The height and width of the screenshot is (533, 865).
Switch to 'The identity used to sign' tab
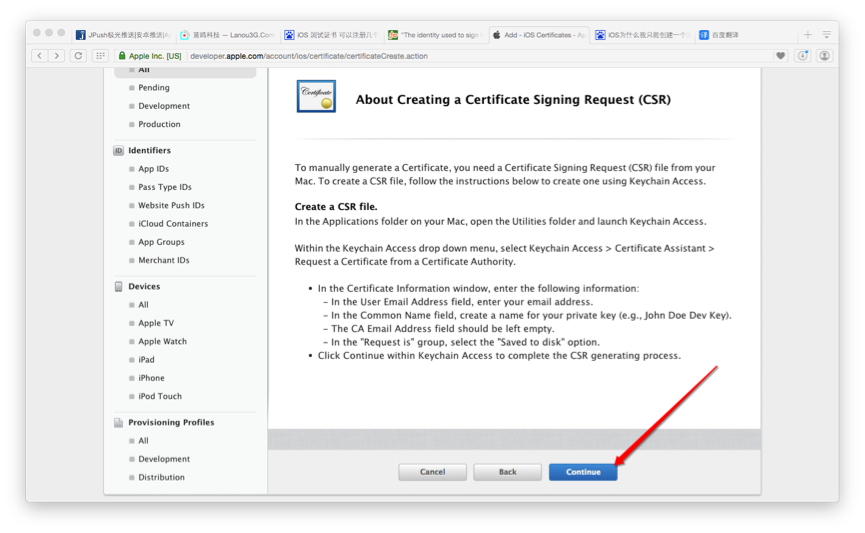[x=436, y=35]
